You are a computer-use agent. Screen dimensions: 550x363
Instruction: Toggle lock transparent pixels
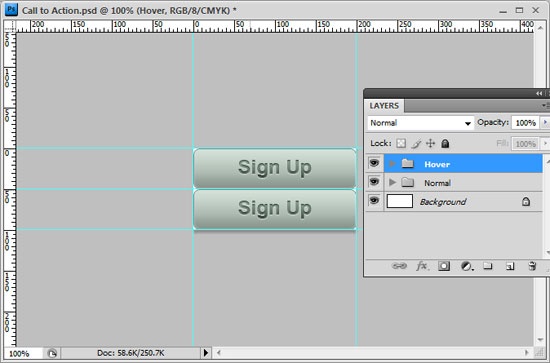coord(401,143)
